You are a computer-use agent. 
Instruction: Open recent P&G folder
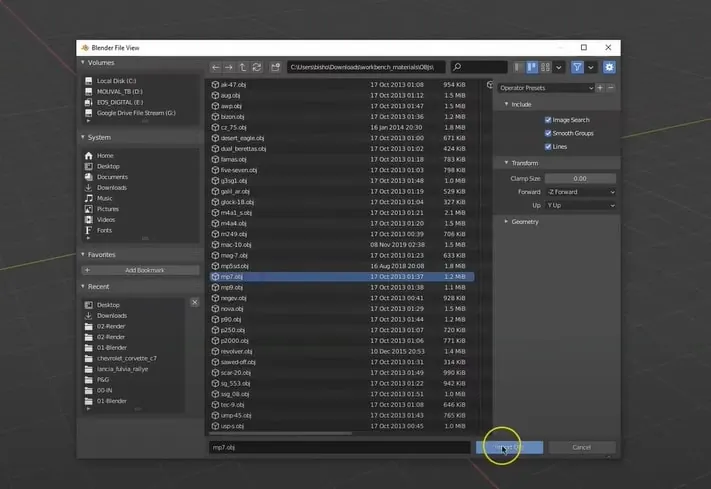[133, 380]
